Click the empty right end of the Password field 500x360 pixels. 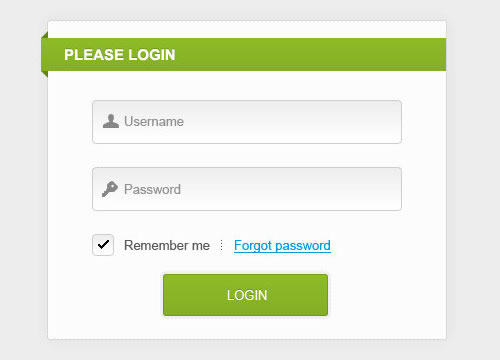[x=350, y=189]
